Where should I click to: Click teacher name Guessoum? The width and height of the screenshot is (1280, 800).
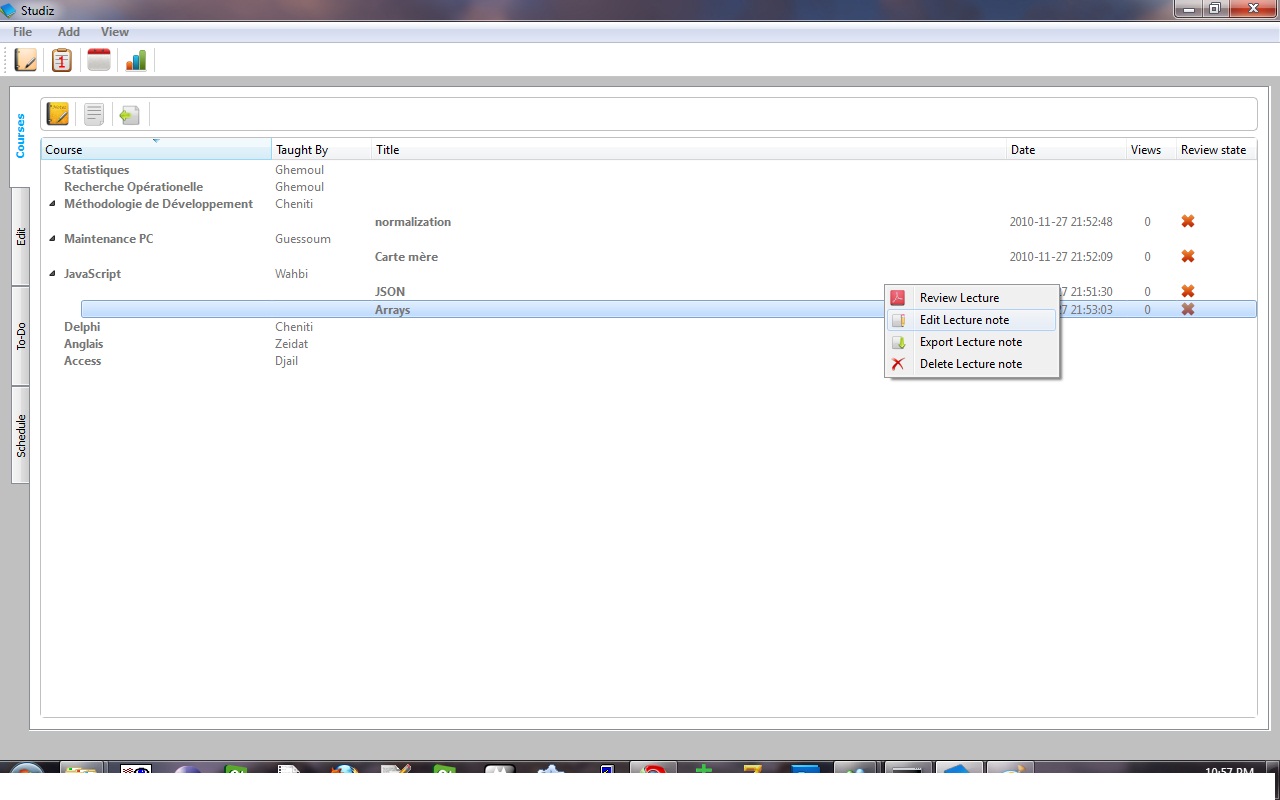(x=303, y=239)
